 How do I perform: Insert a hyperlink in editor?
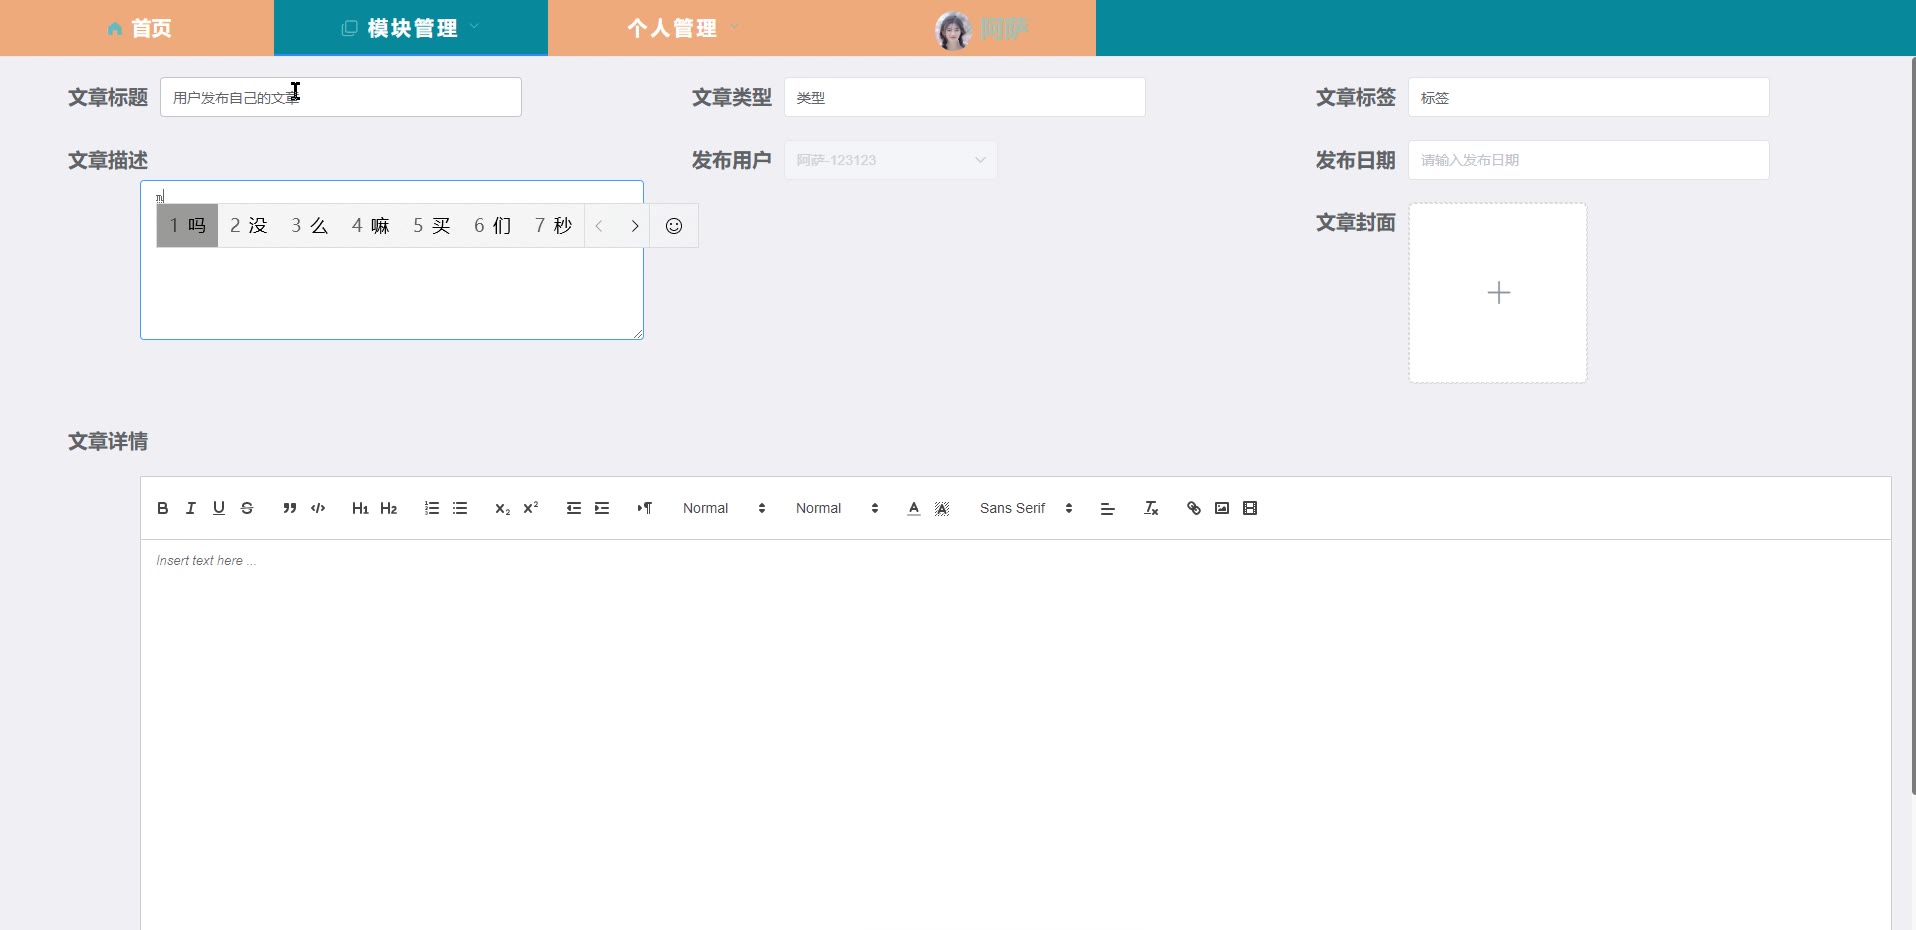click(x=1194, y=508)
